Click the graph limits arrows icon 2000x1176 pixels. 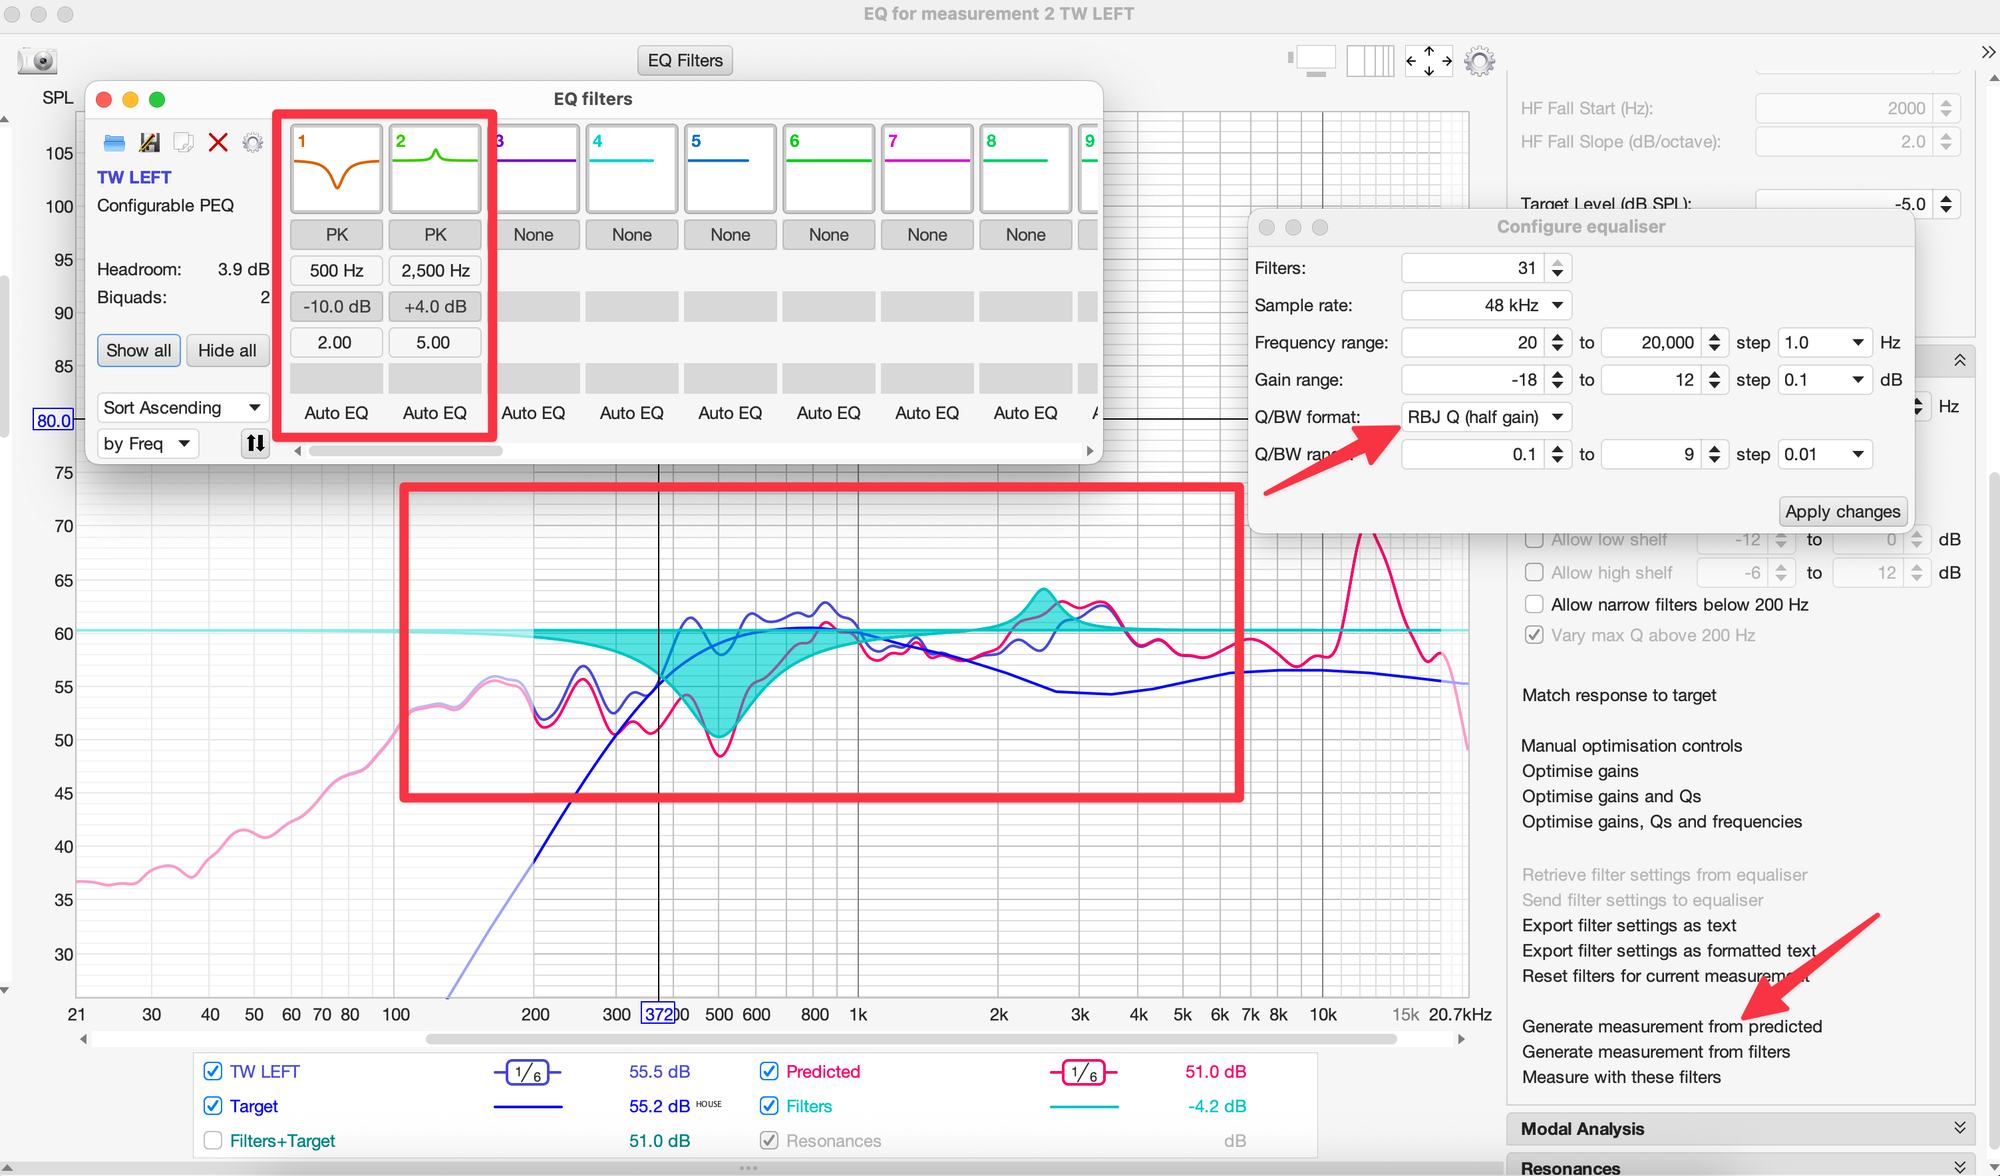coord(1428,61)
